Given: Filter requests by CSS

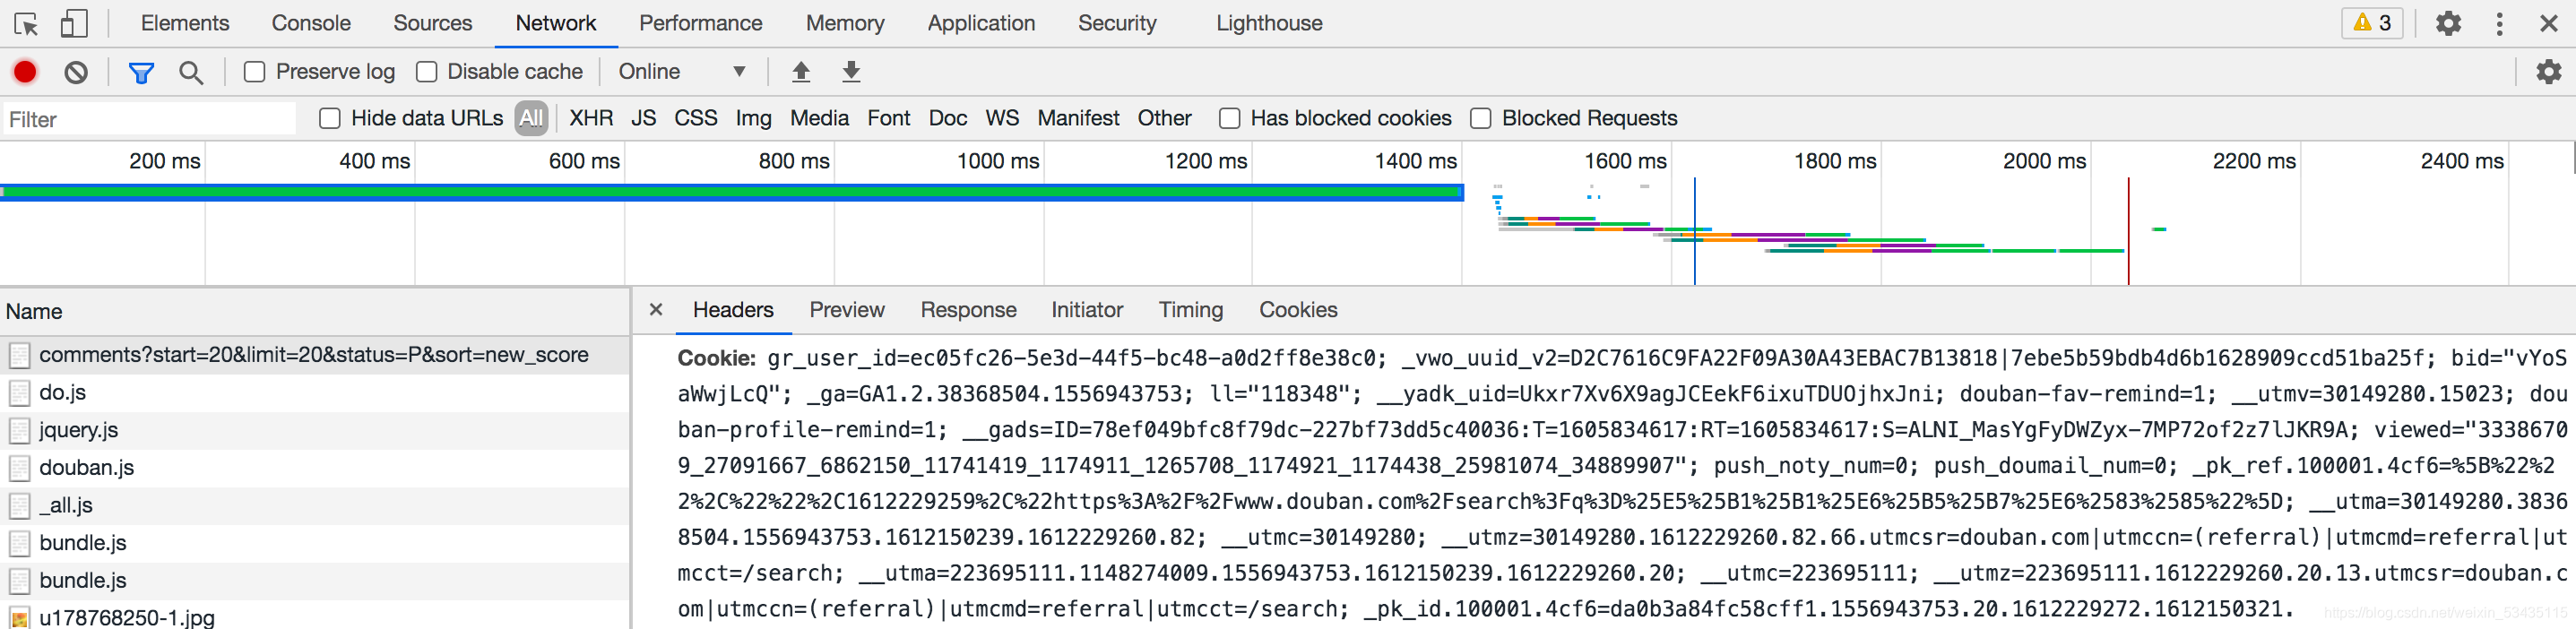Looking at the screenshot, I should (x=696, y=119).
